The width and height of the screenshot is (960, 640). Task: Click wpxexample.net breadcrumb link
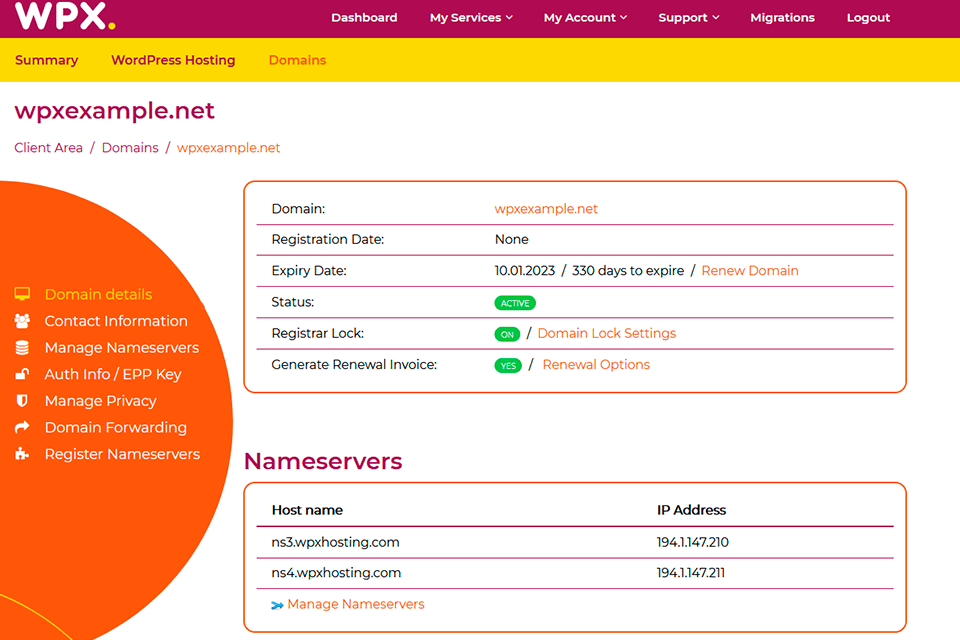click(228, 148)
